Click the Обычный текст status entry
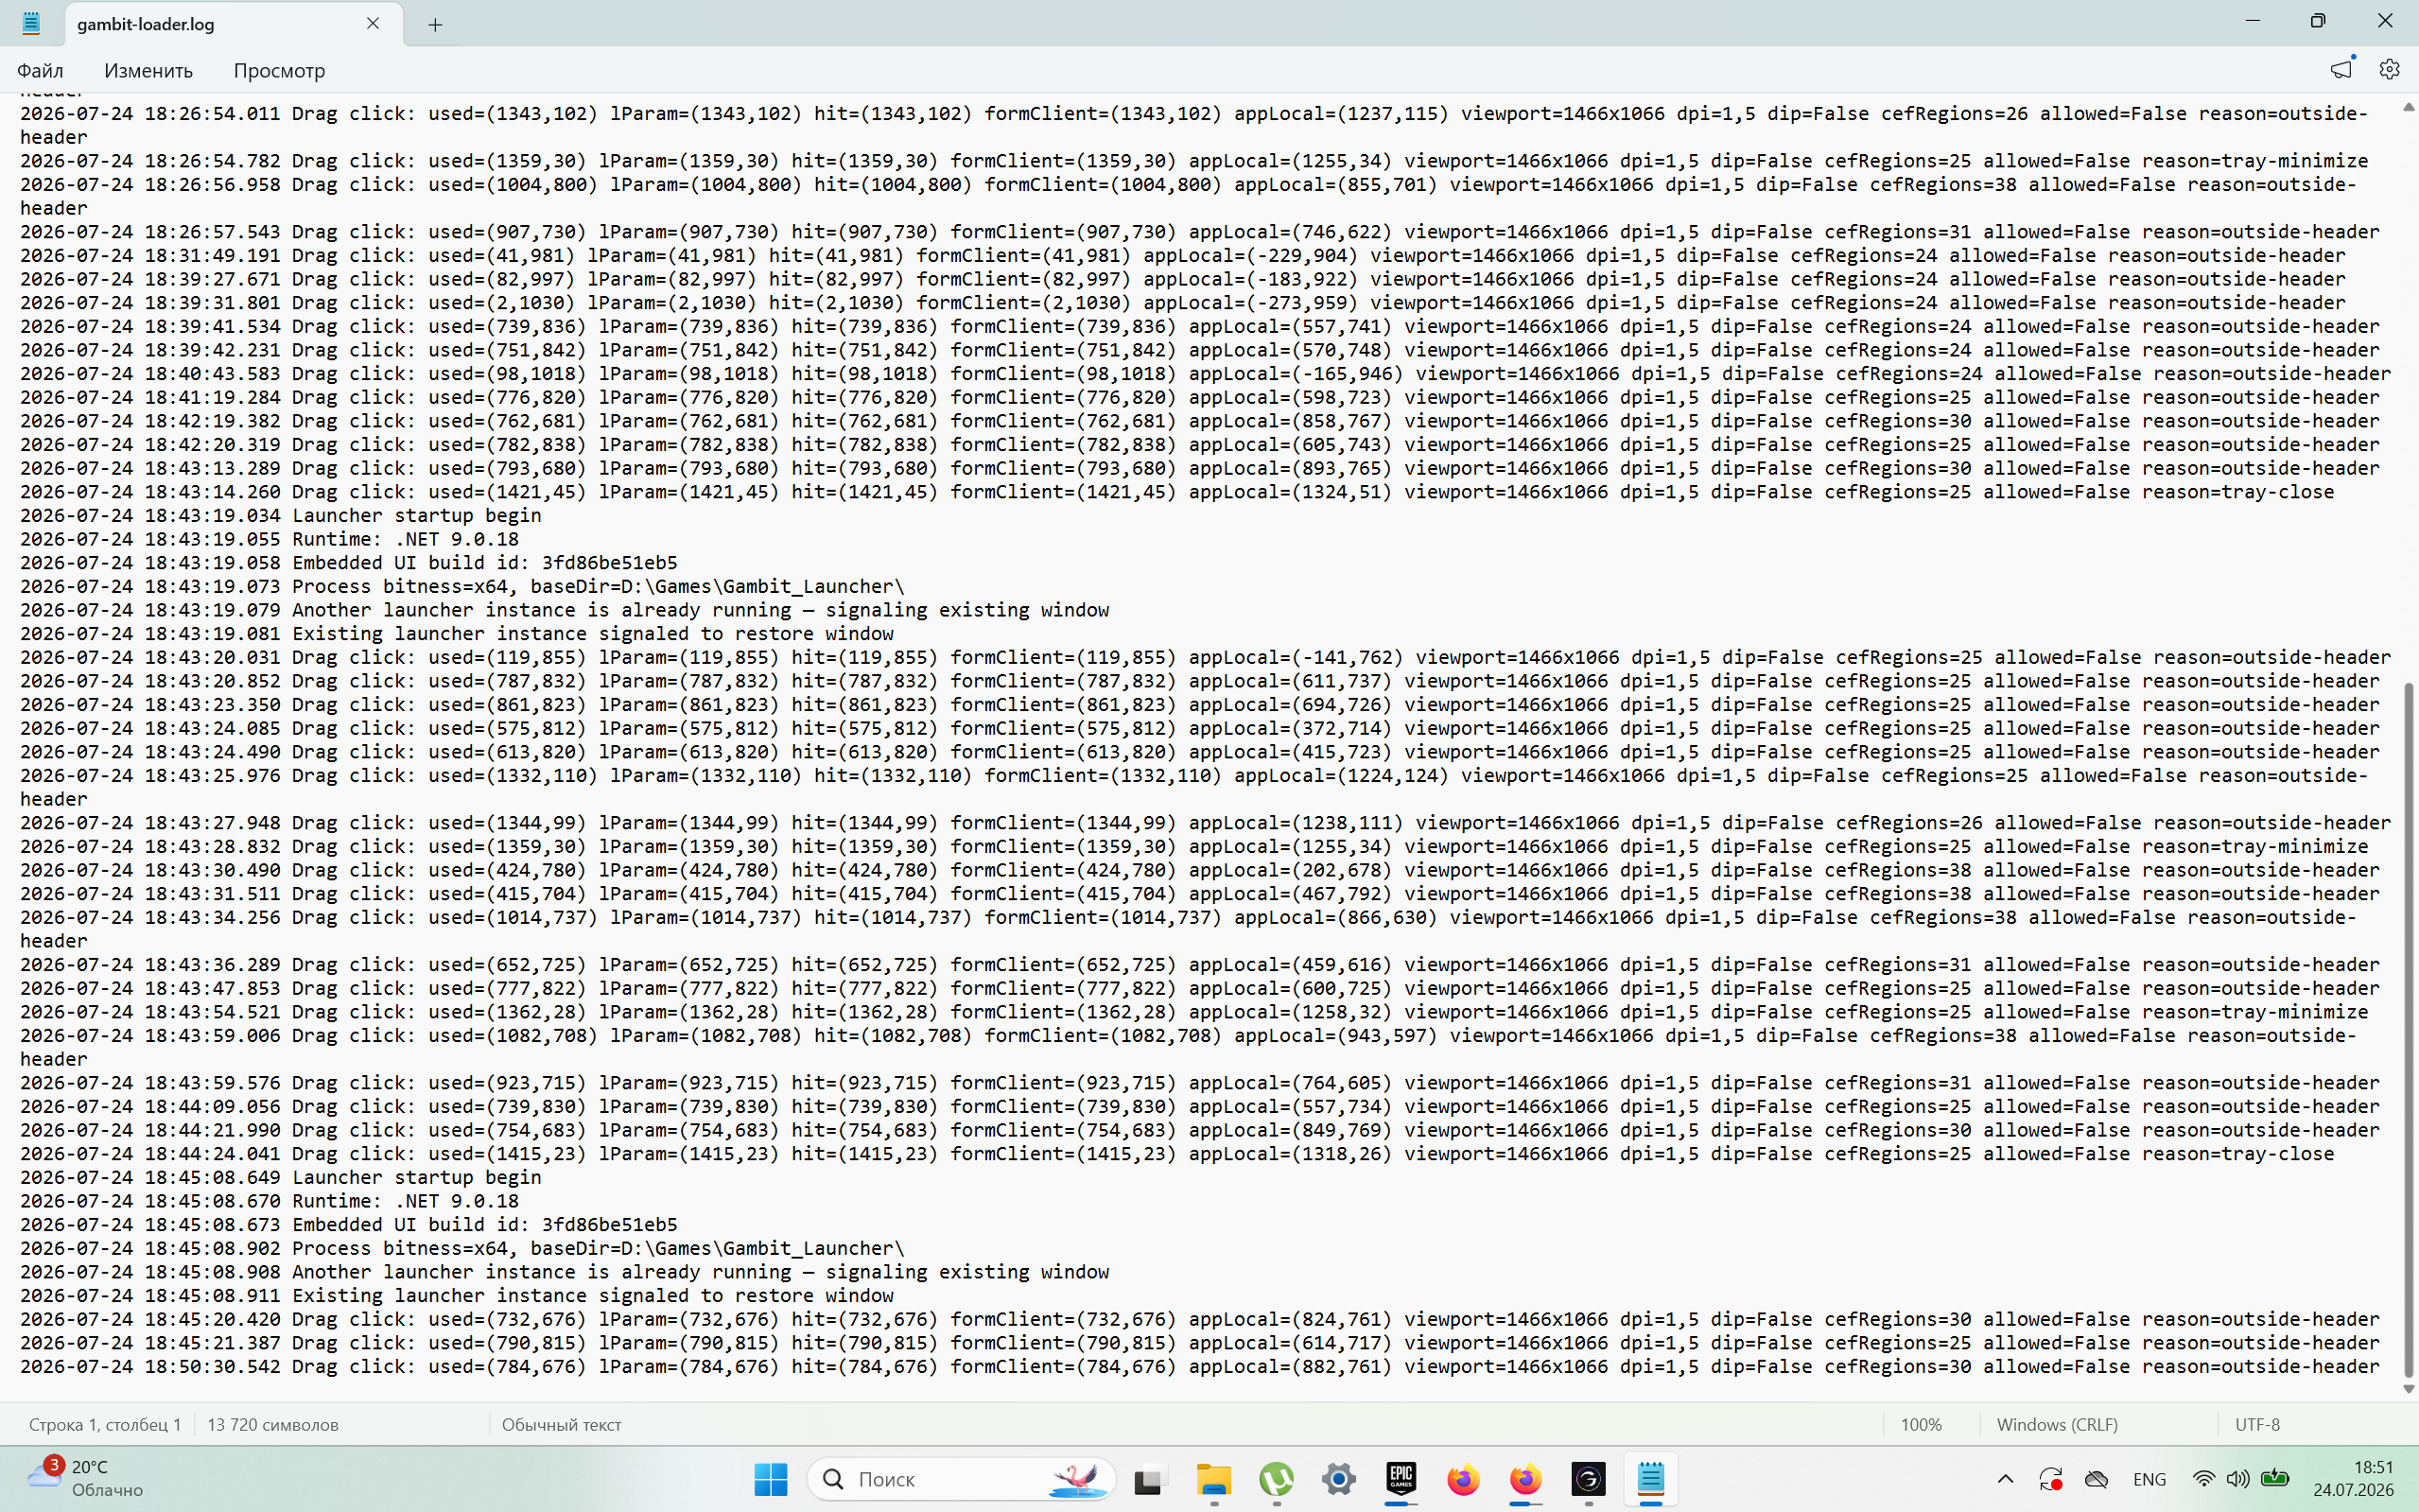2419x1512 pixels. pyautogui.click(x=561, y=1424)
